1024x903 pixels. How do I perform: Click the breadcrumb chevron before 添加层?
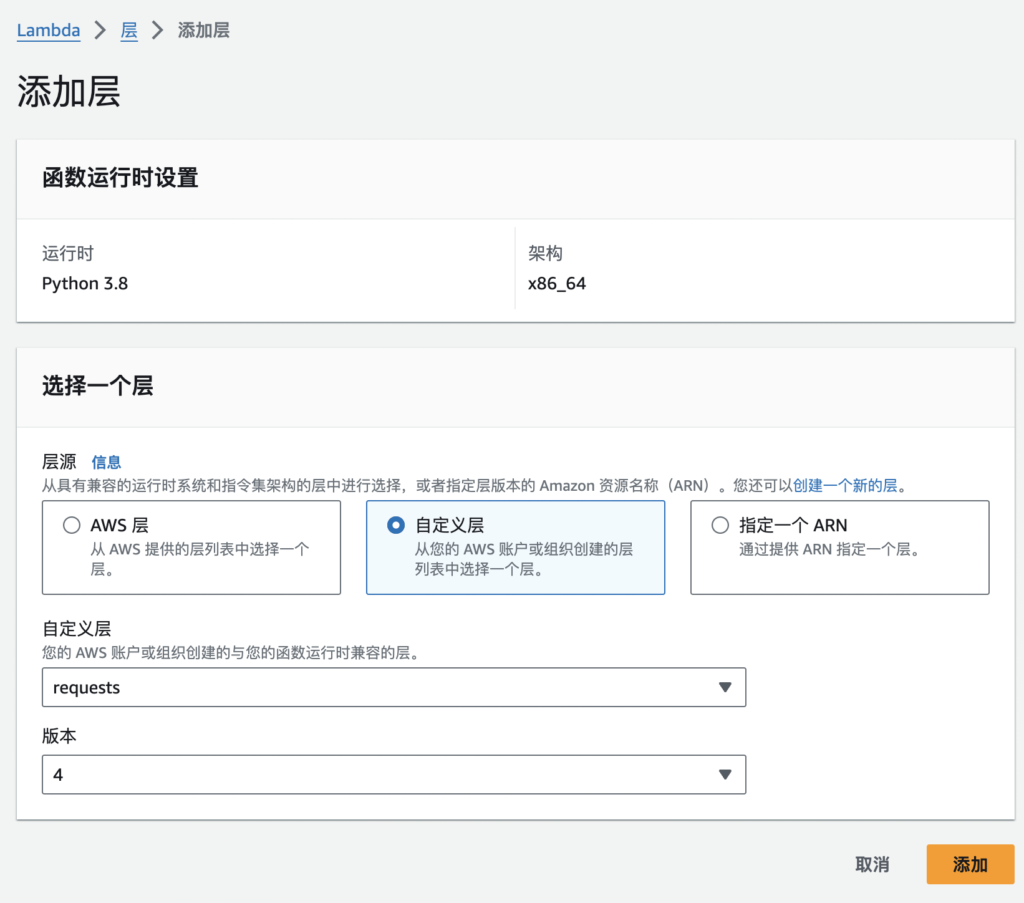point(157,31)
